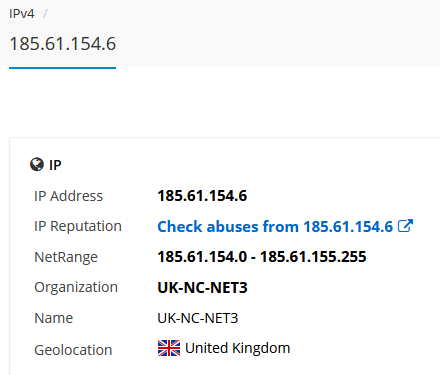440x375 pixels.
Task: Click the breadcrumb slash separator
Action: pos(45,14)
